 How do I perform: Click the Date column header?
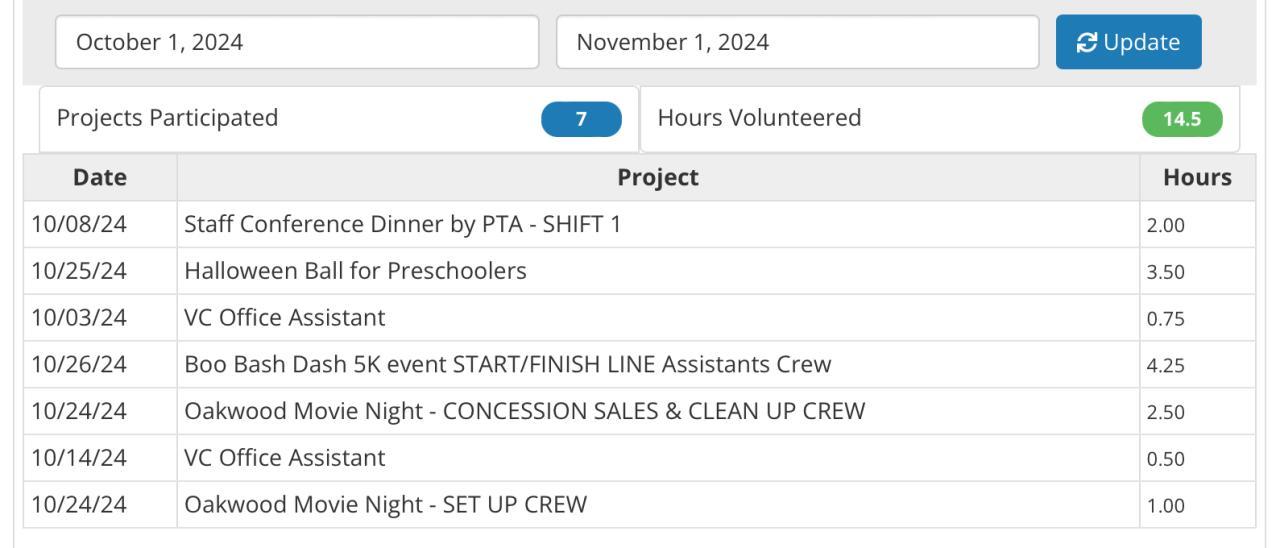(x=100, y=178)
